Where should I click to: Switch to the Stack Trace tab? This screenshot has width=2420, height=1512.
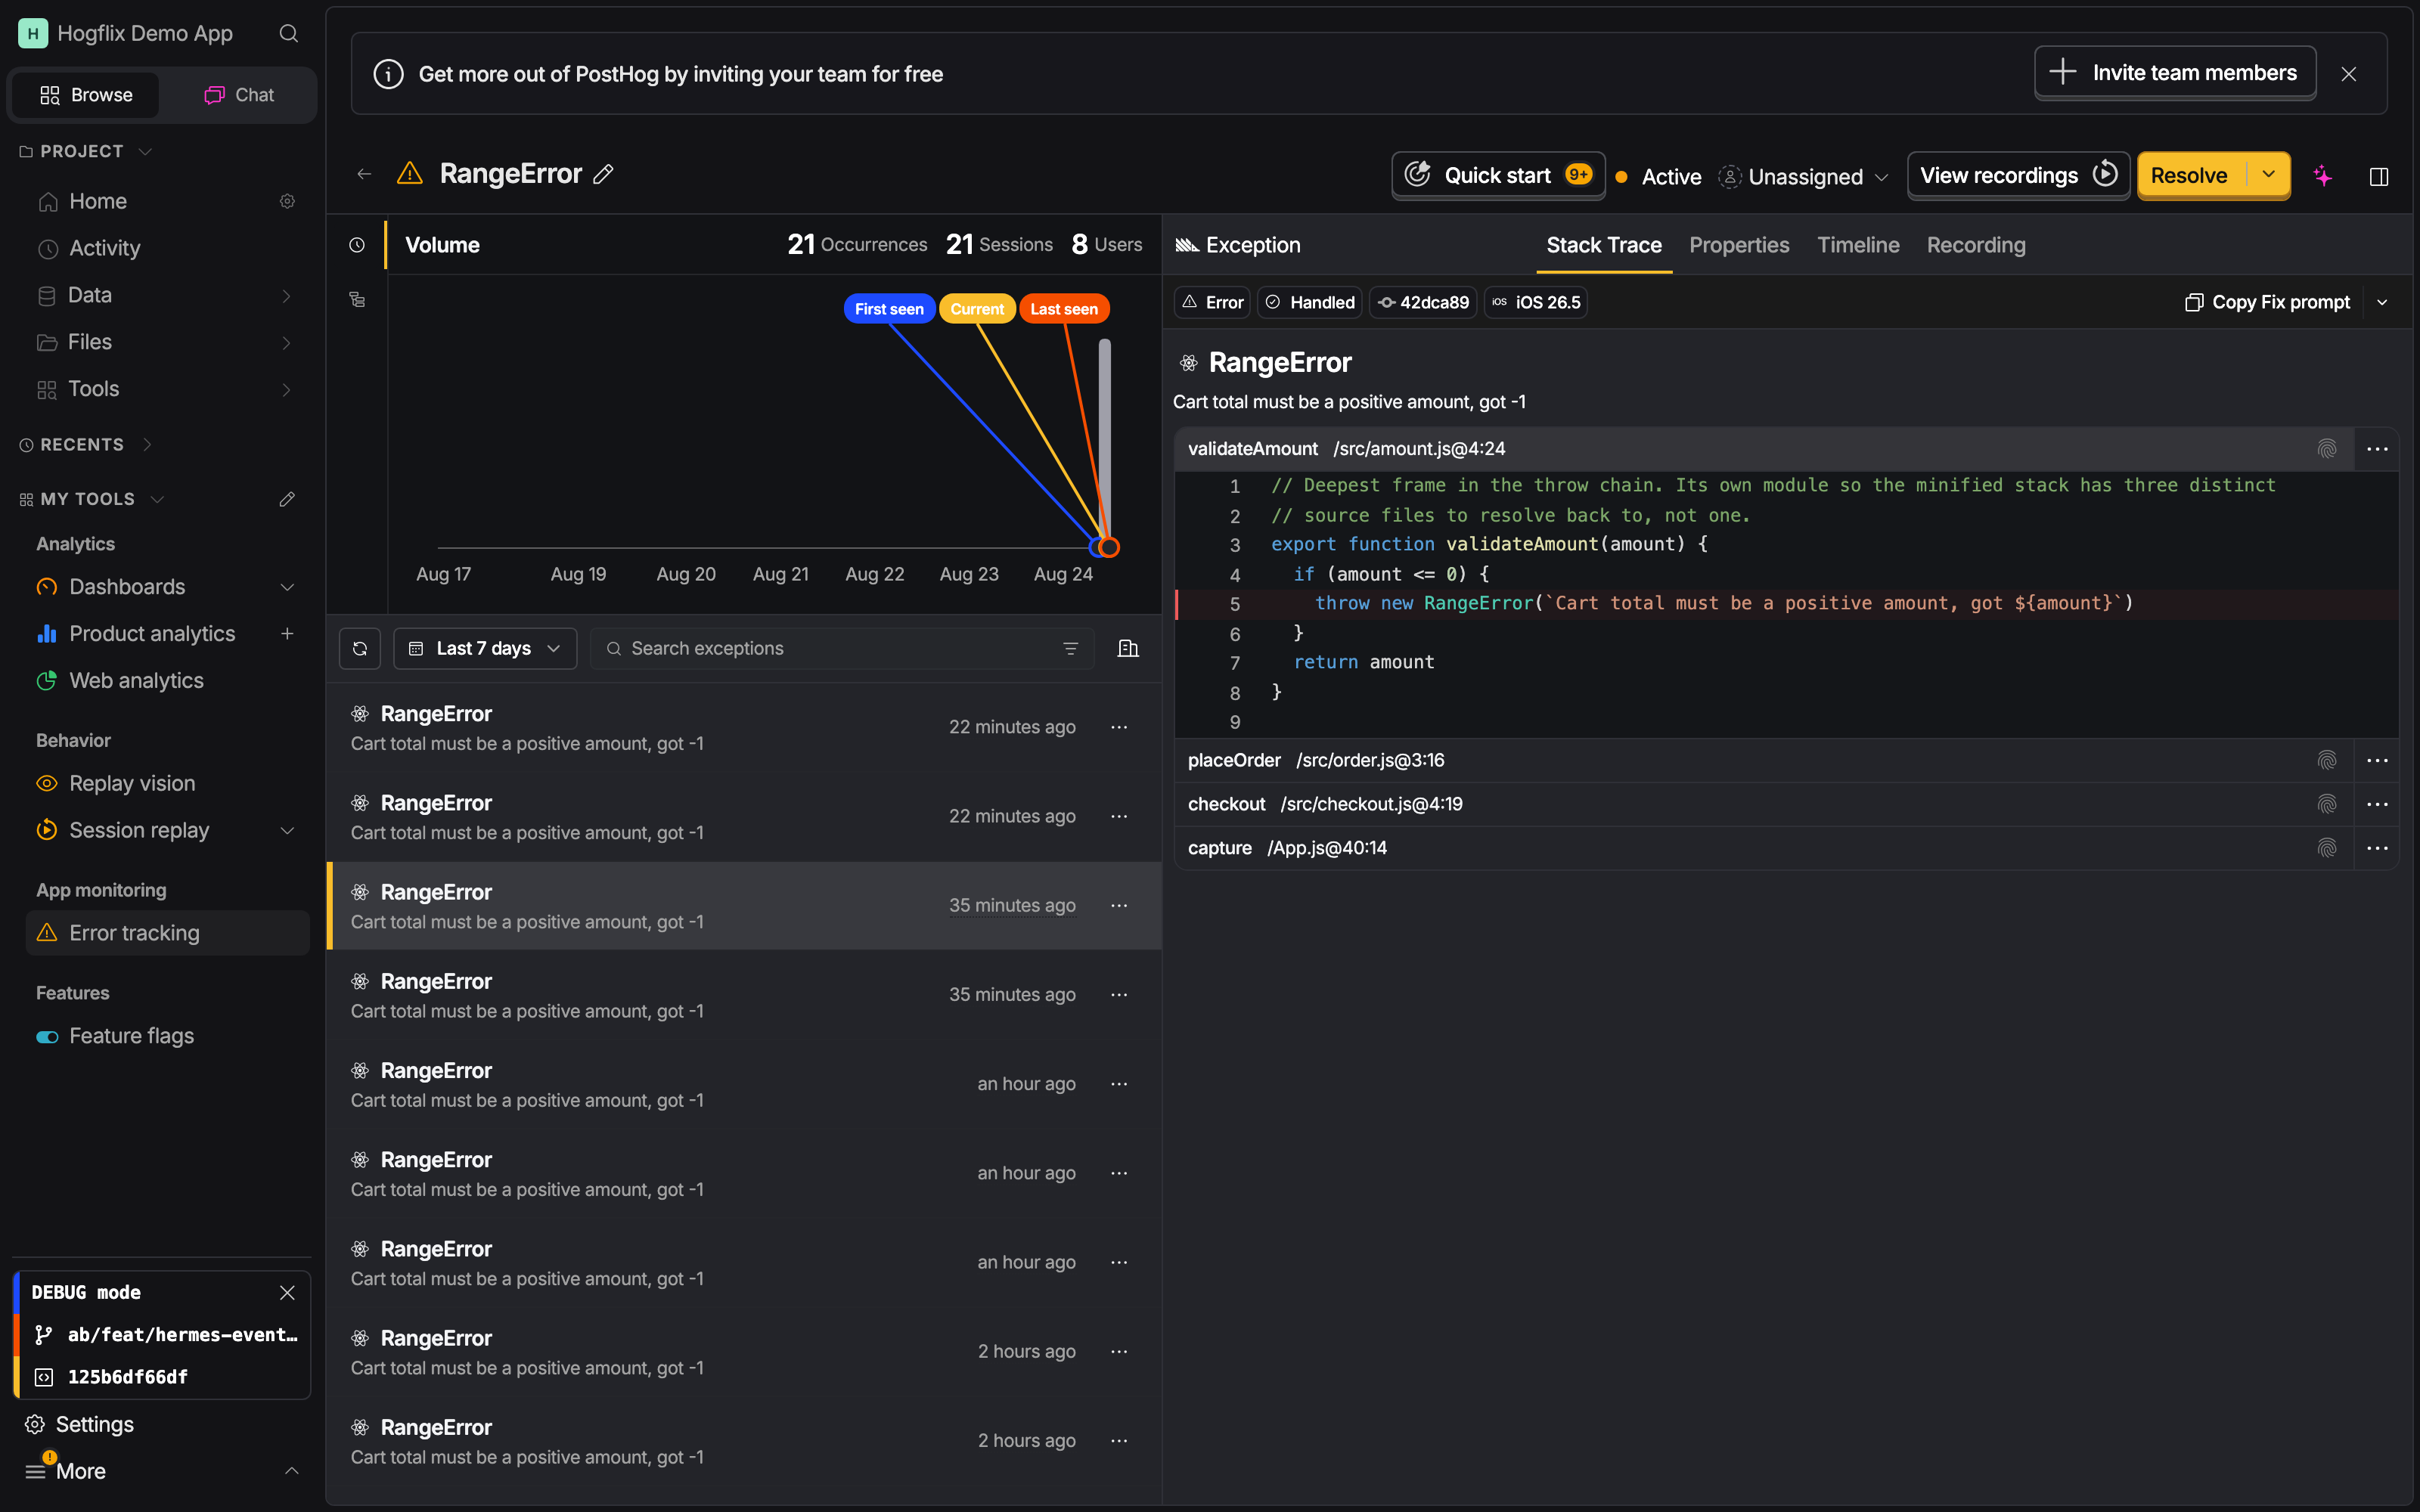tap(1603, 246)
